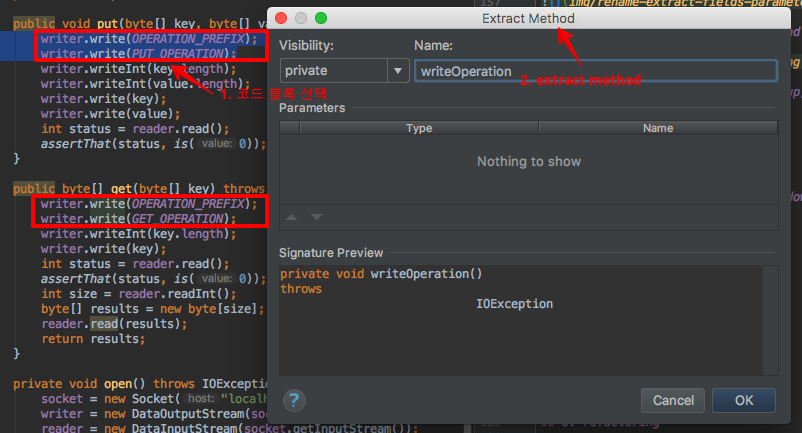Click the 'return results;' line in editor
Viewport: 802px width, 433px height.
click(x=93, y=339)
